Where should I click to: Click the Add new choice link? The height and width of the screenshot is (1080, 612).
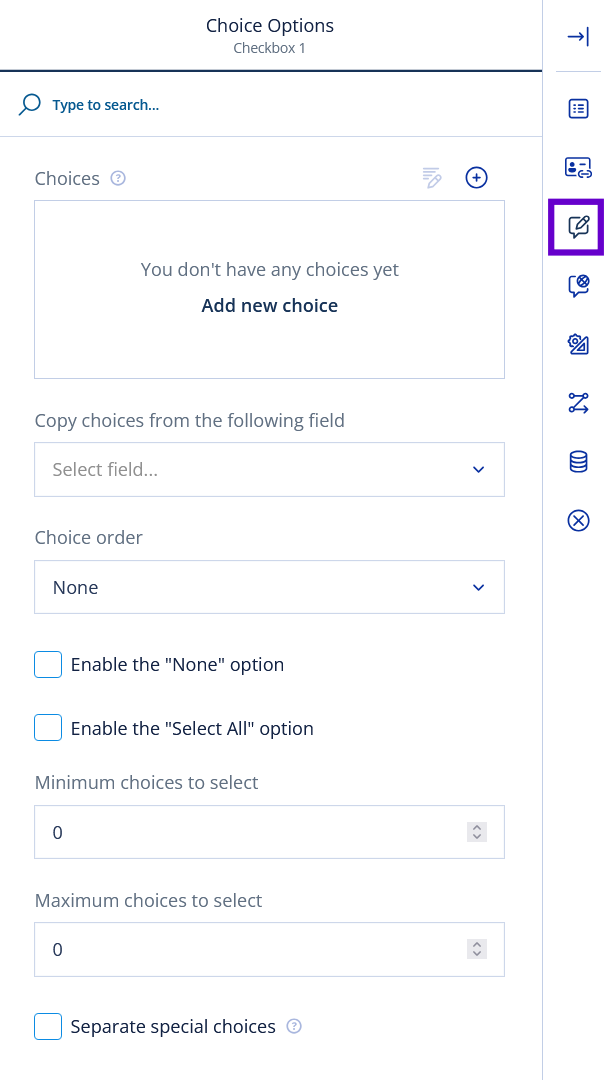[x=269, y=306]
